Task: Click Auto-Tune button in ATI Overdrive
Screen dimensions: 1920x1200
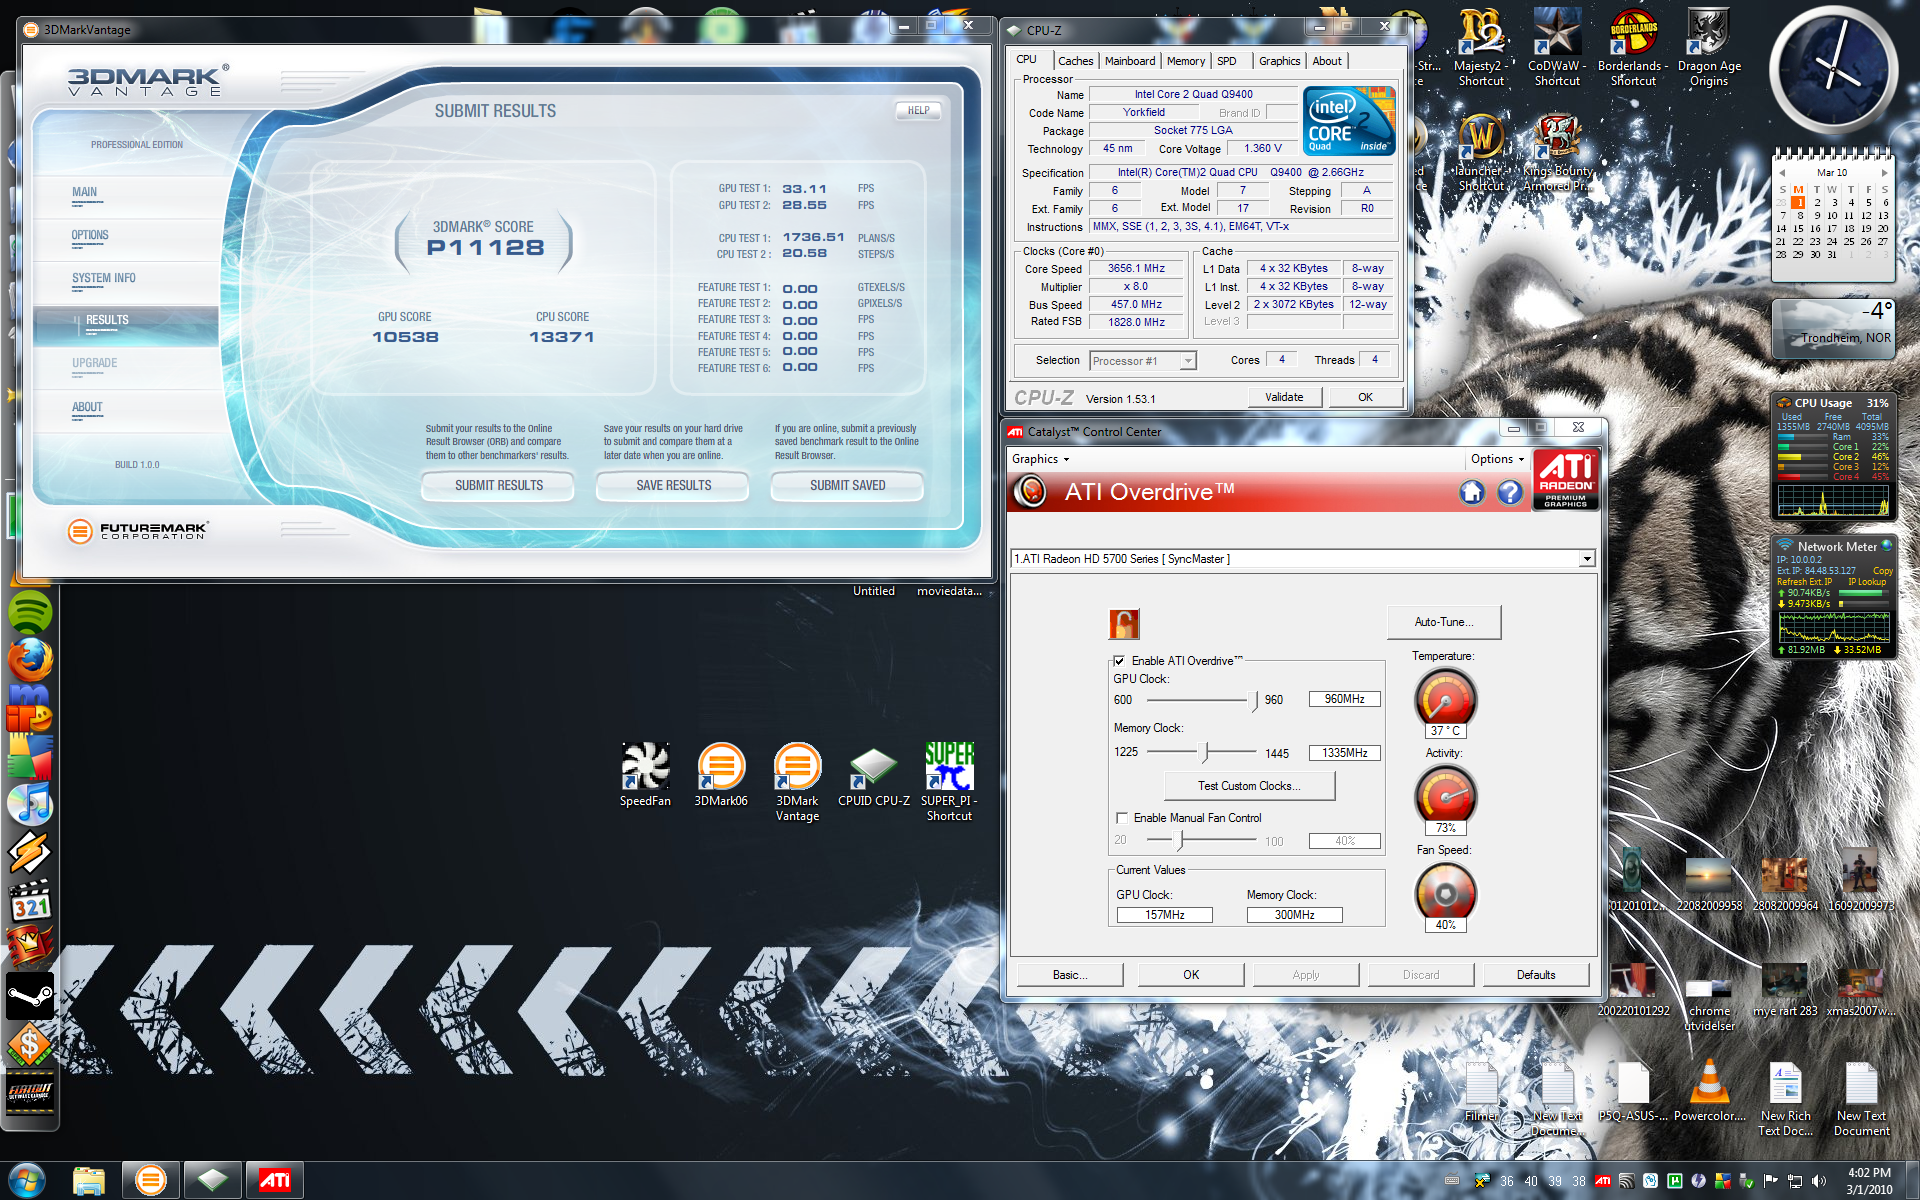Action: 1443,622
